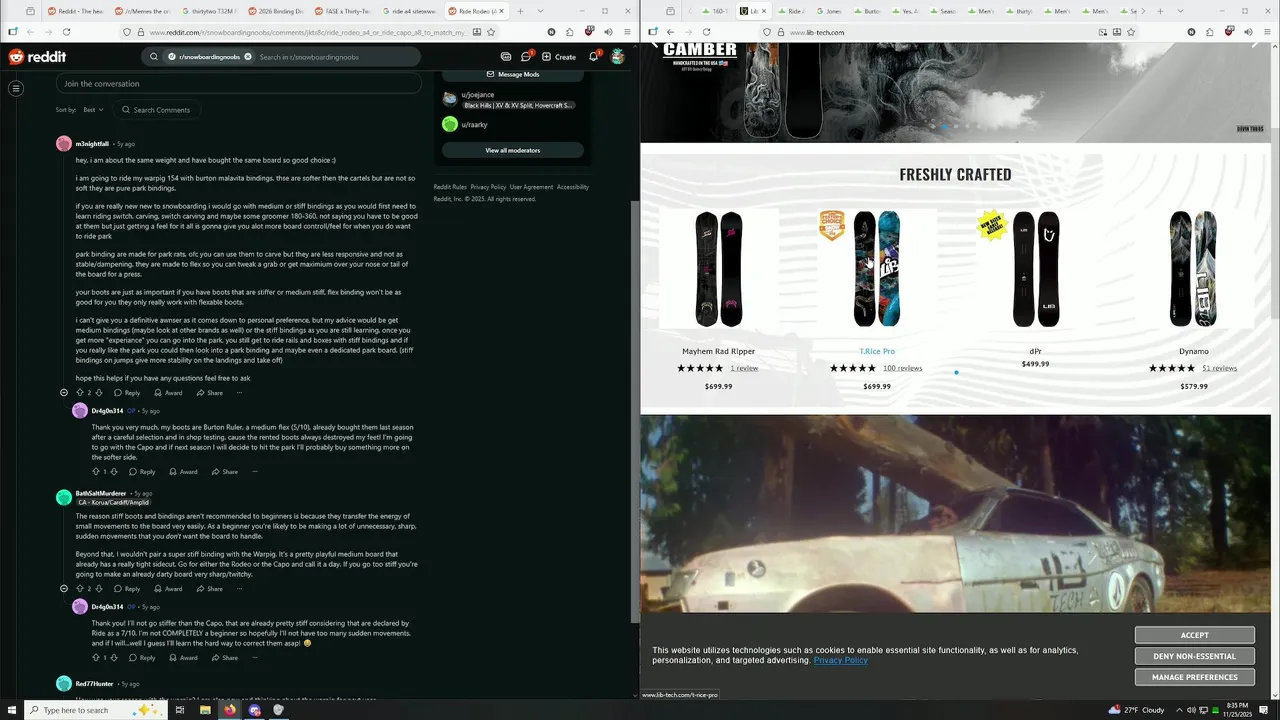Open new tab in the Lib Tech window

1159,11
